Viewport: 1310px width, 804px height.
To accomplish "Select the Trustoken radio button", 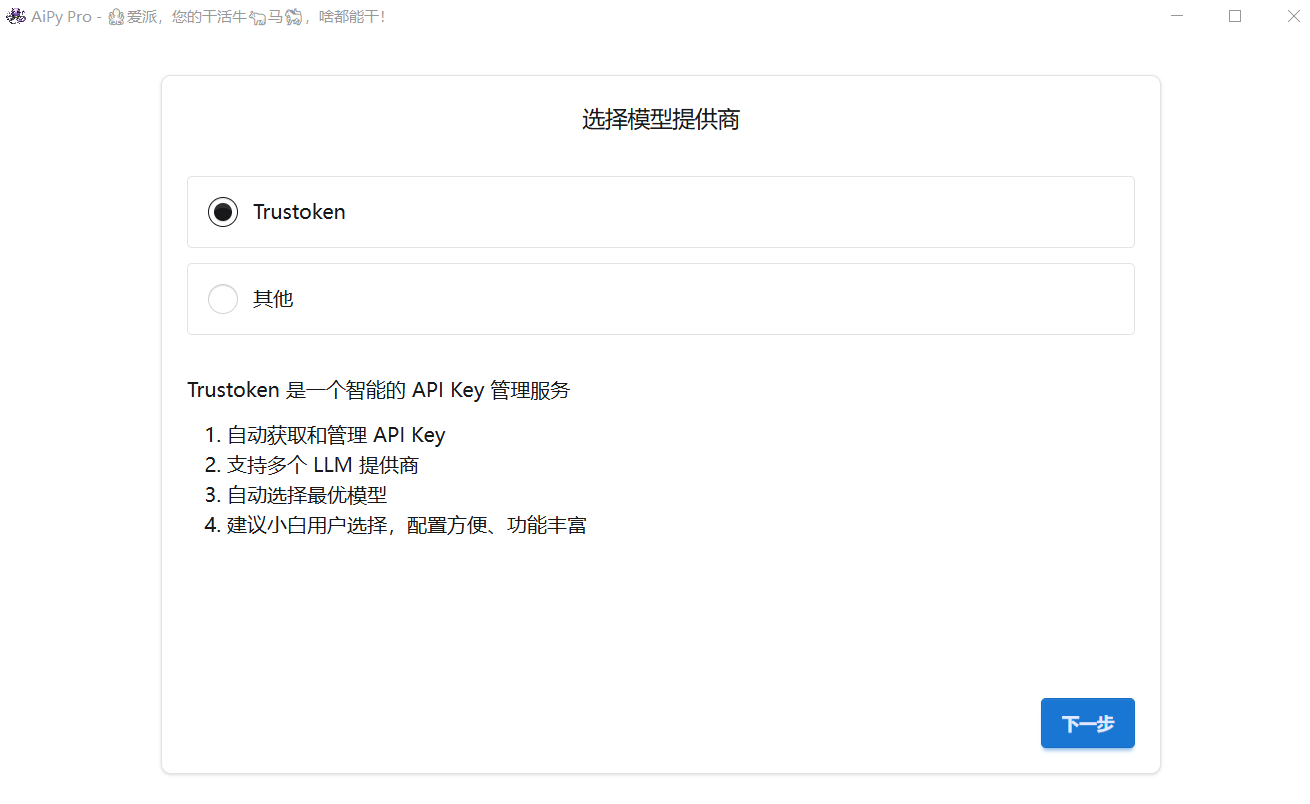I will coord(223,212).
